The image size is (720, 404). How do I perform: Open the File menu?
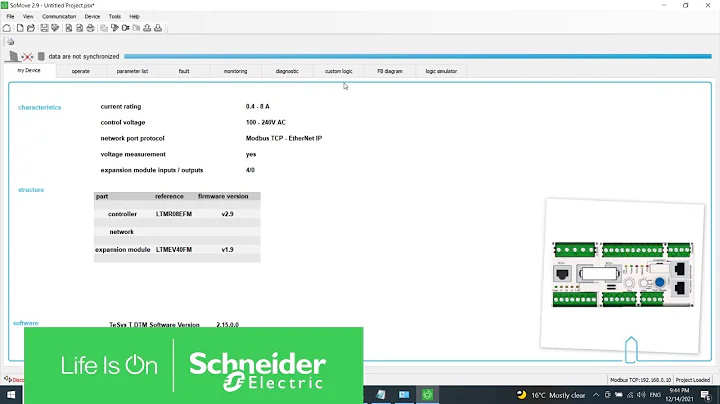(10, 17)
